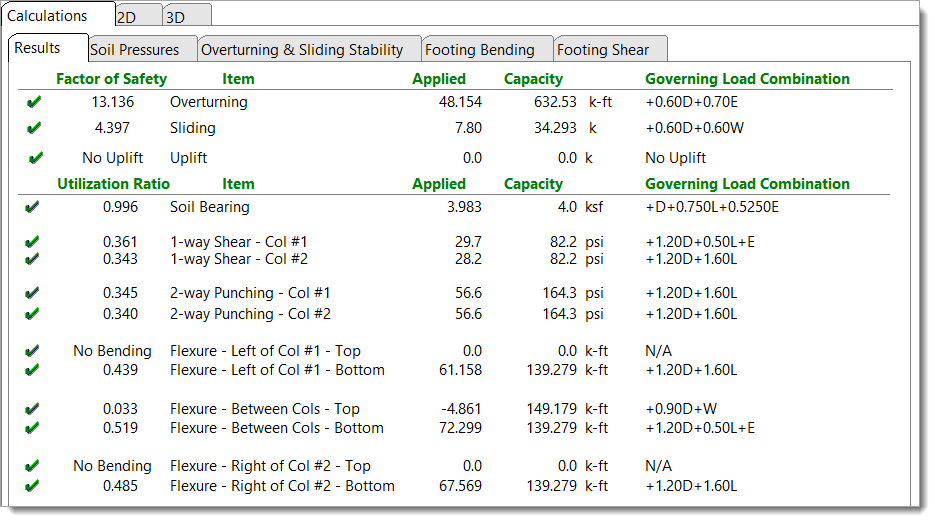
Task: Click the +0.90D+W load combination
Action: 681,409
